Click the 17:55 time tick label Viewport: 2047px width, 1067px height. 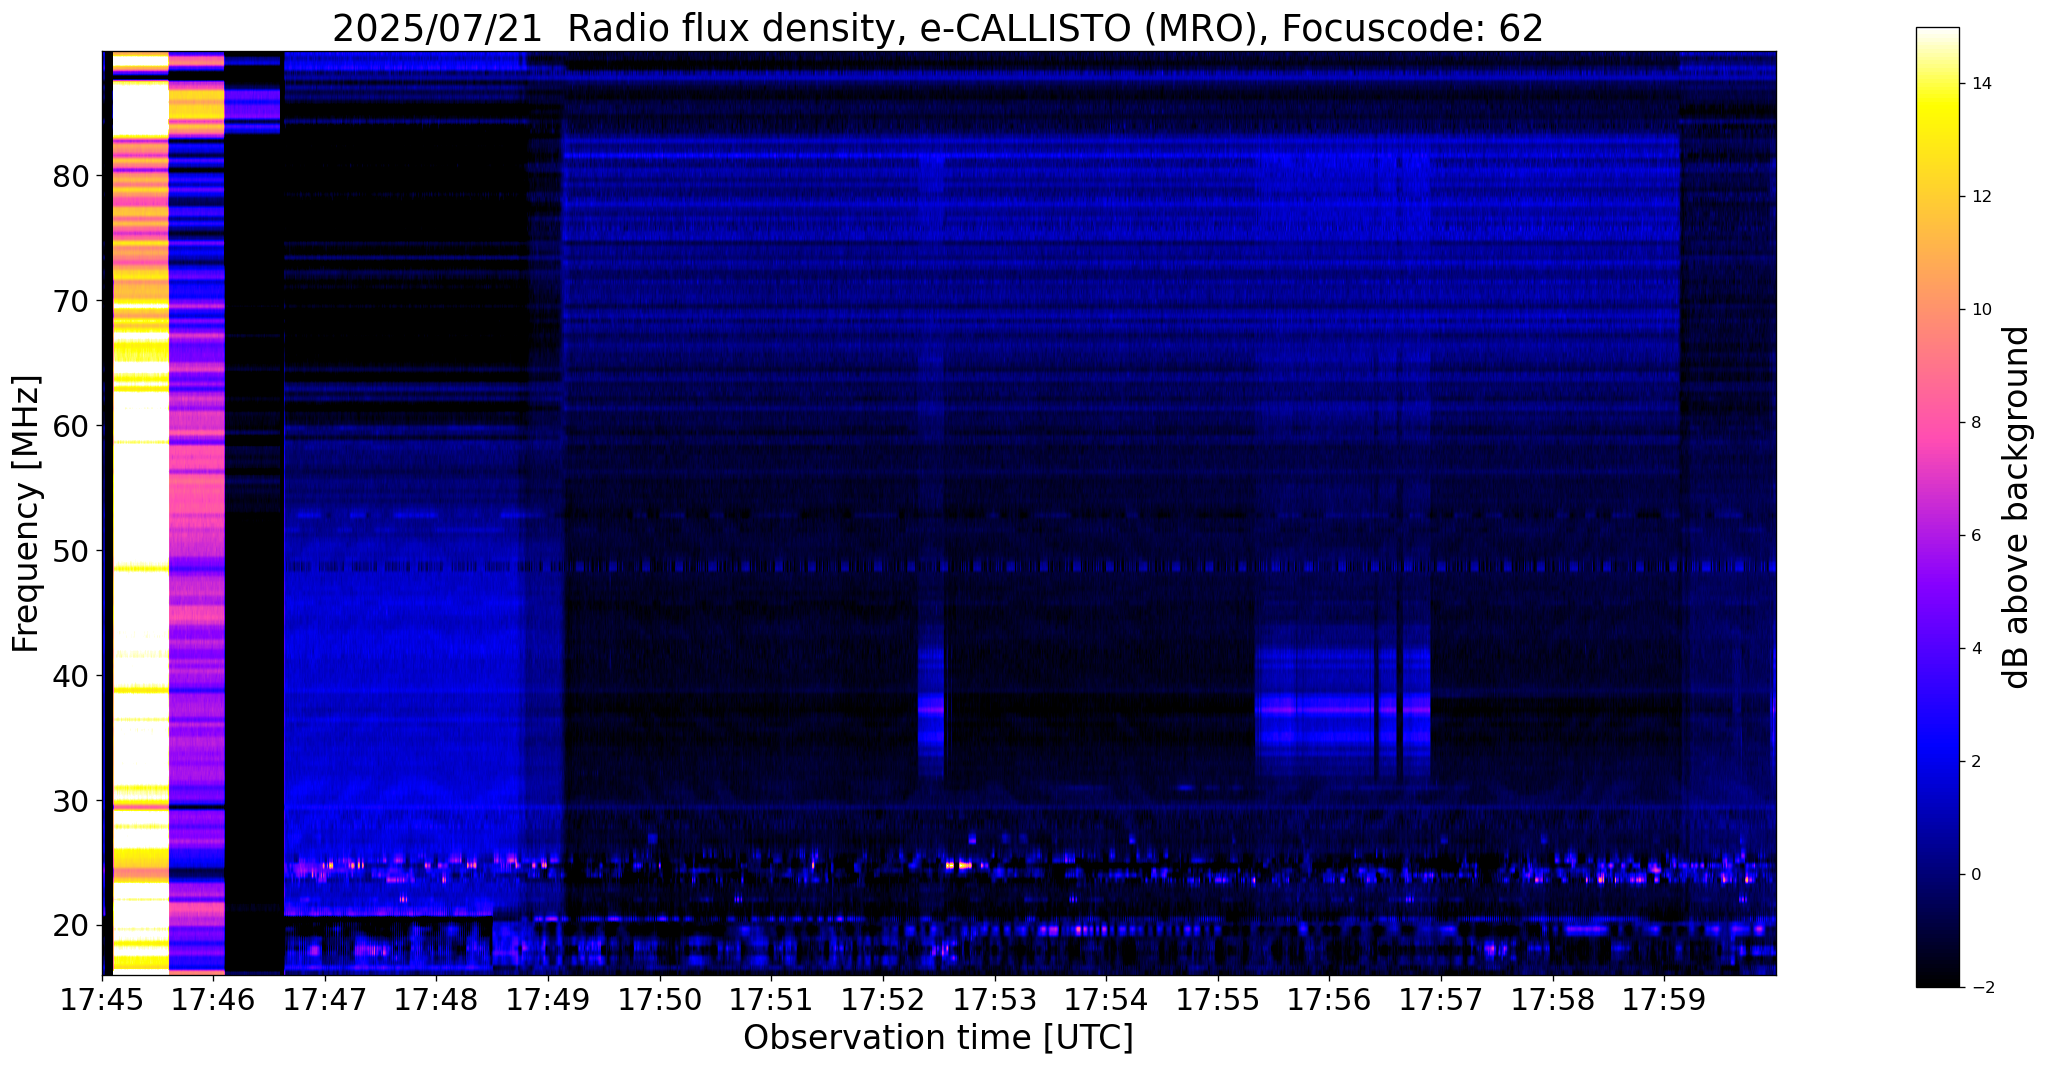point(1218,1000)
